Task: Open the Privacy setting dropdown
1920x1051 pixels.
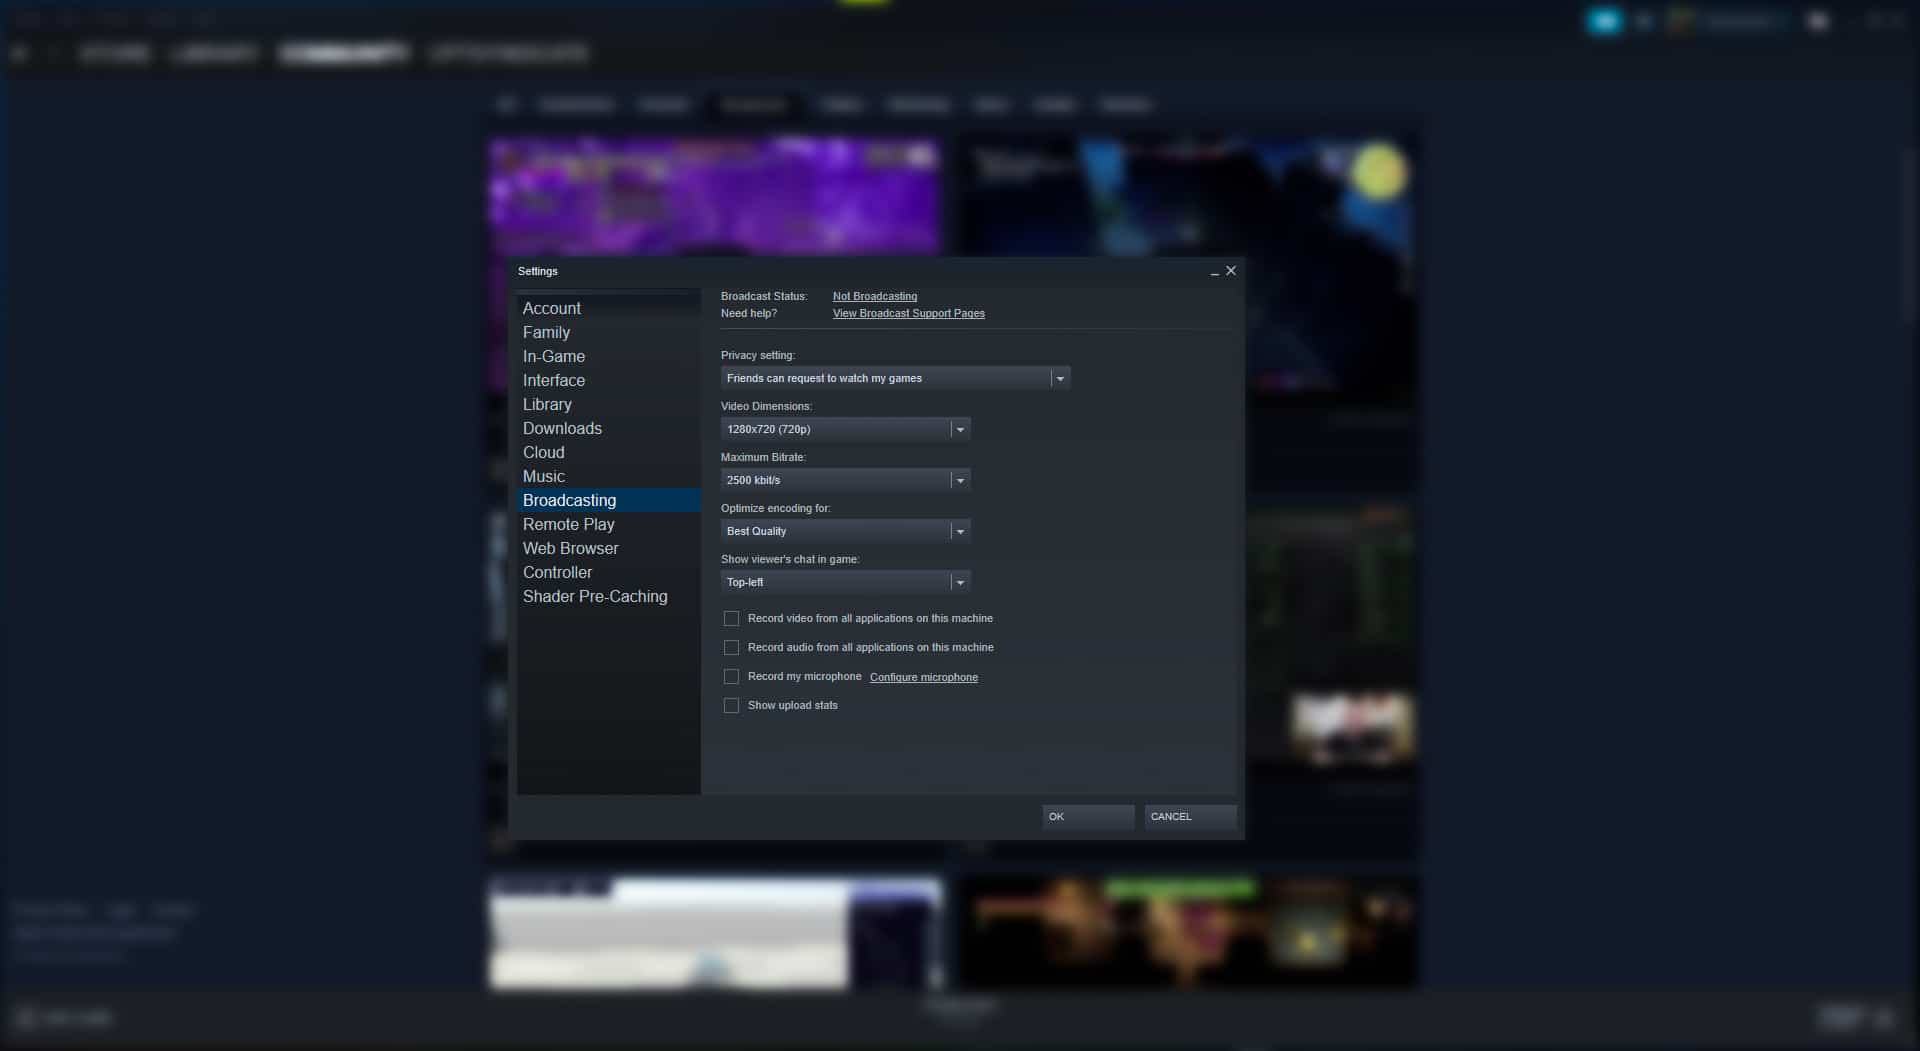Action: pyautogui.click(x=1060, y=378)
